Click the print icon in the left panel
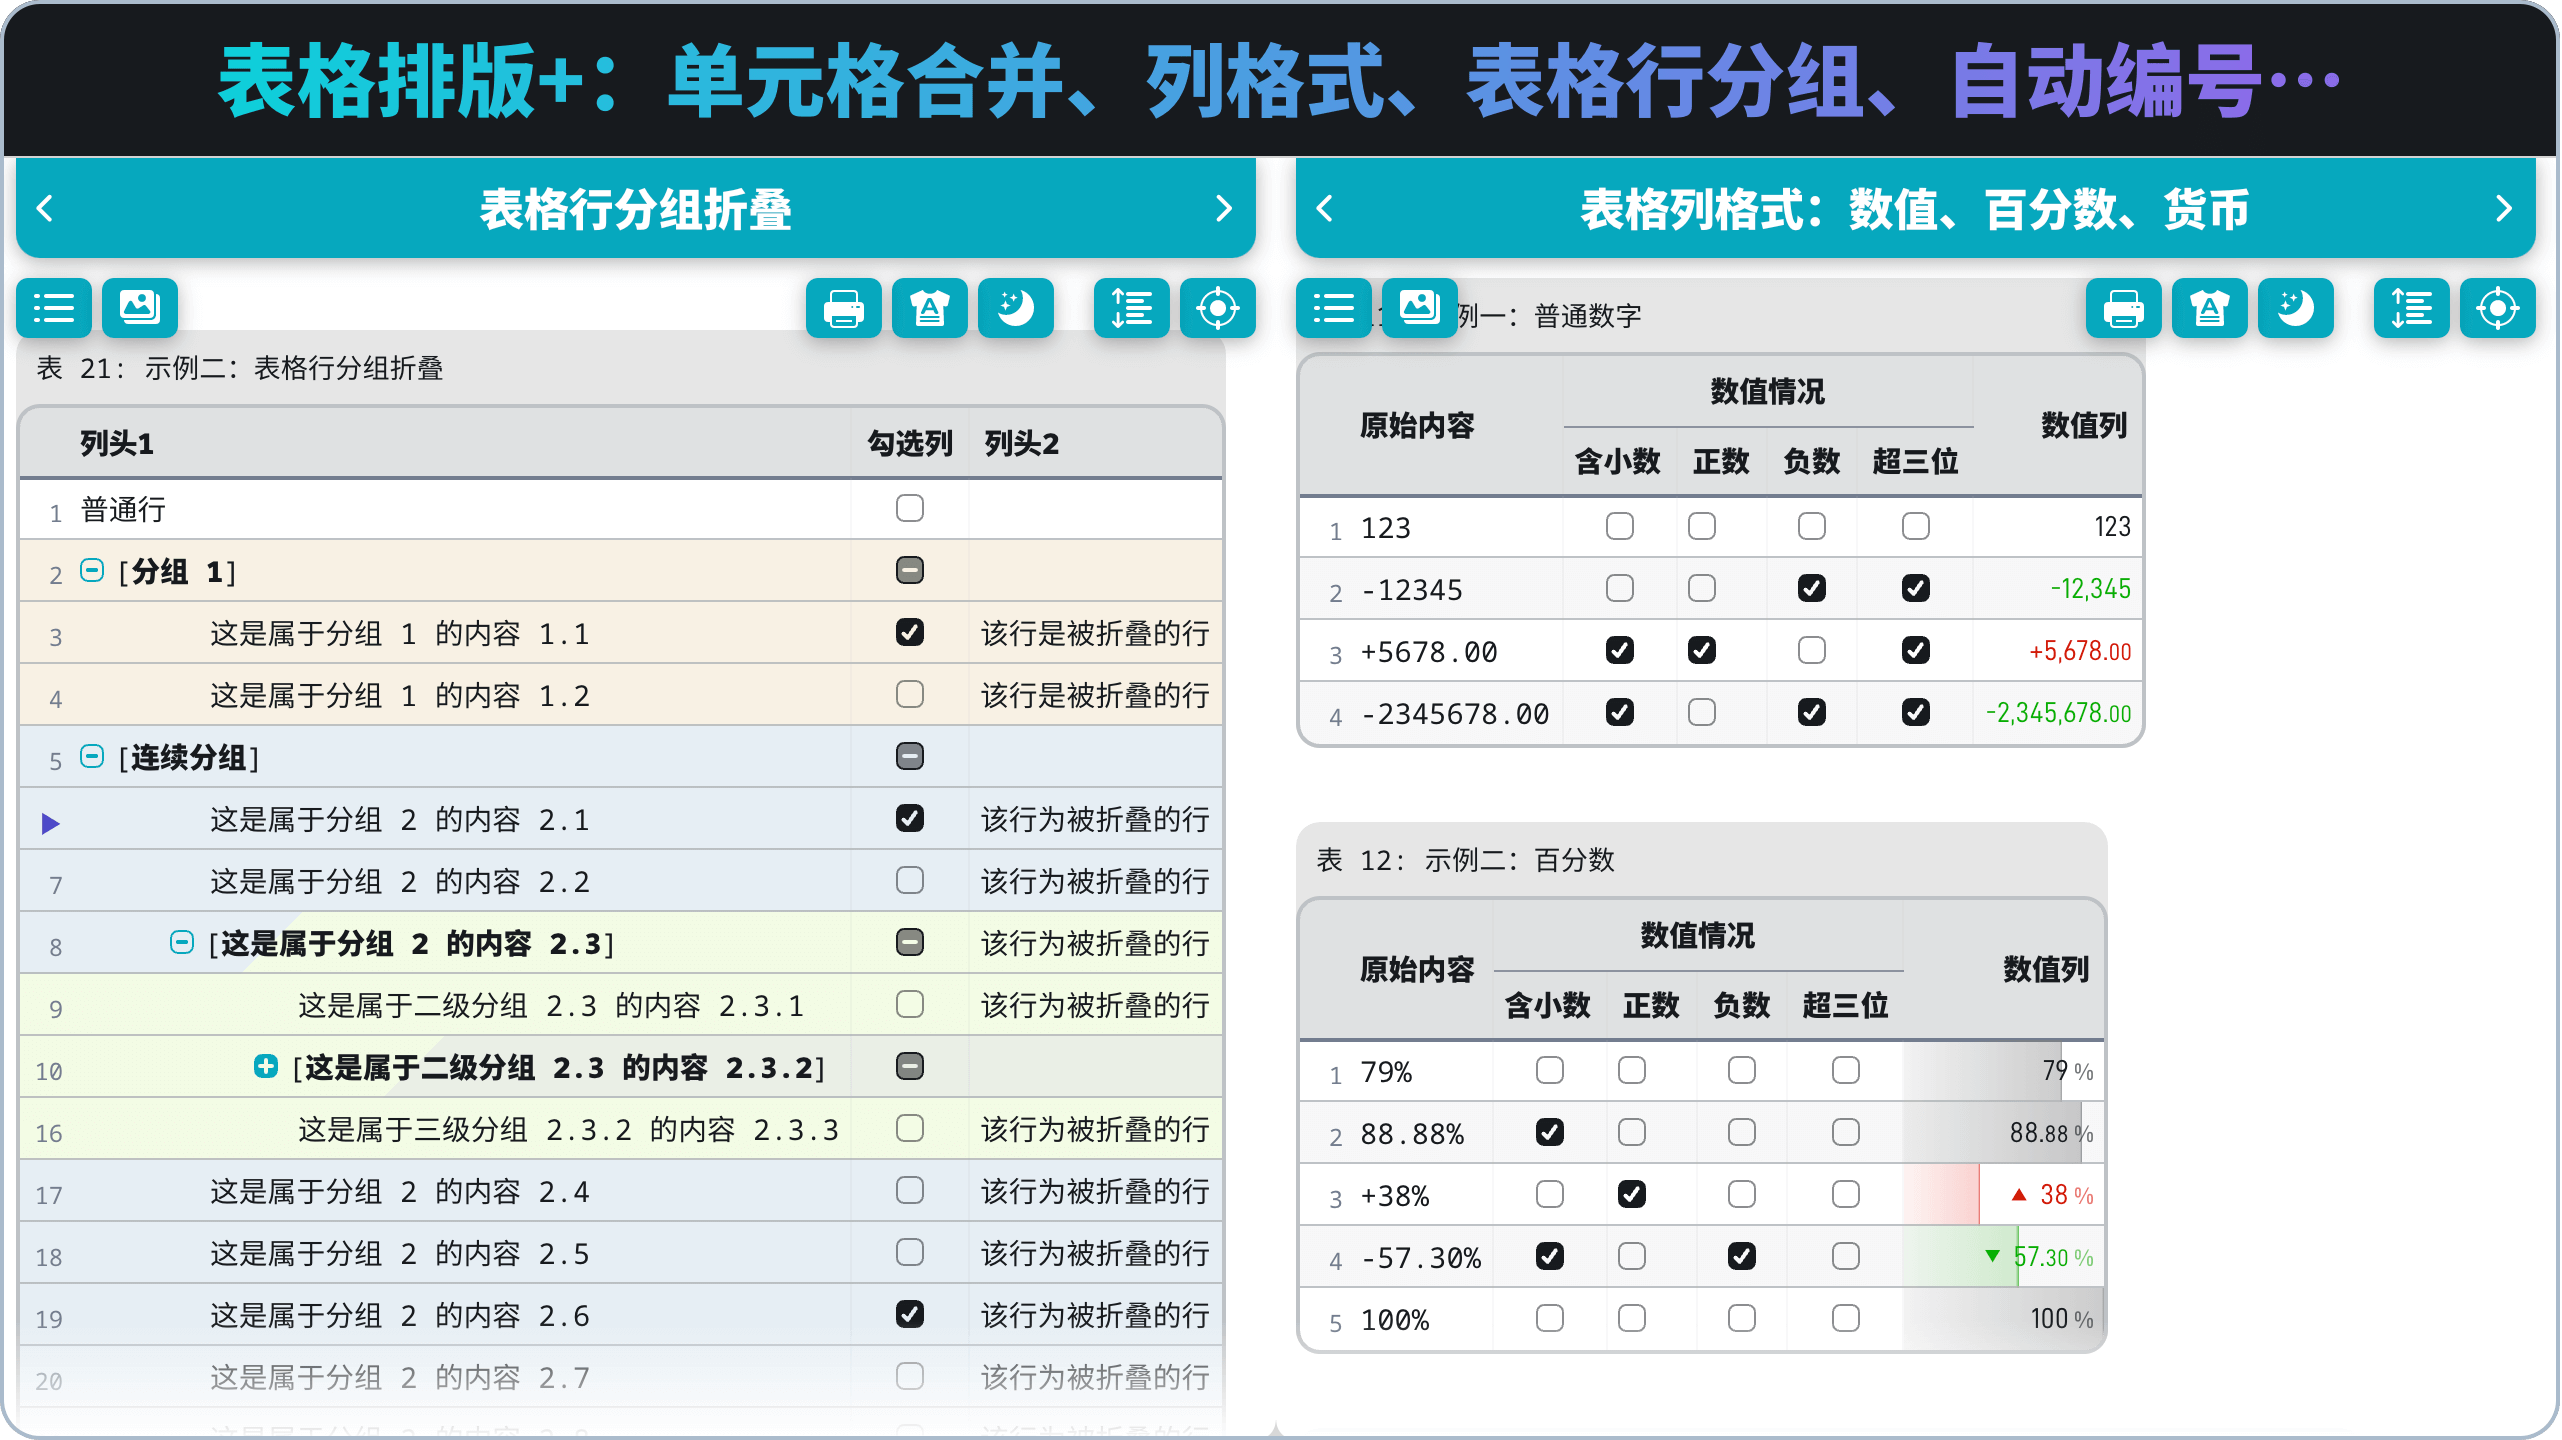The image size is (2562, 1440). click(x=844, y=308)
